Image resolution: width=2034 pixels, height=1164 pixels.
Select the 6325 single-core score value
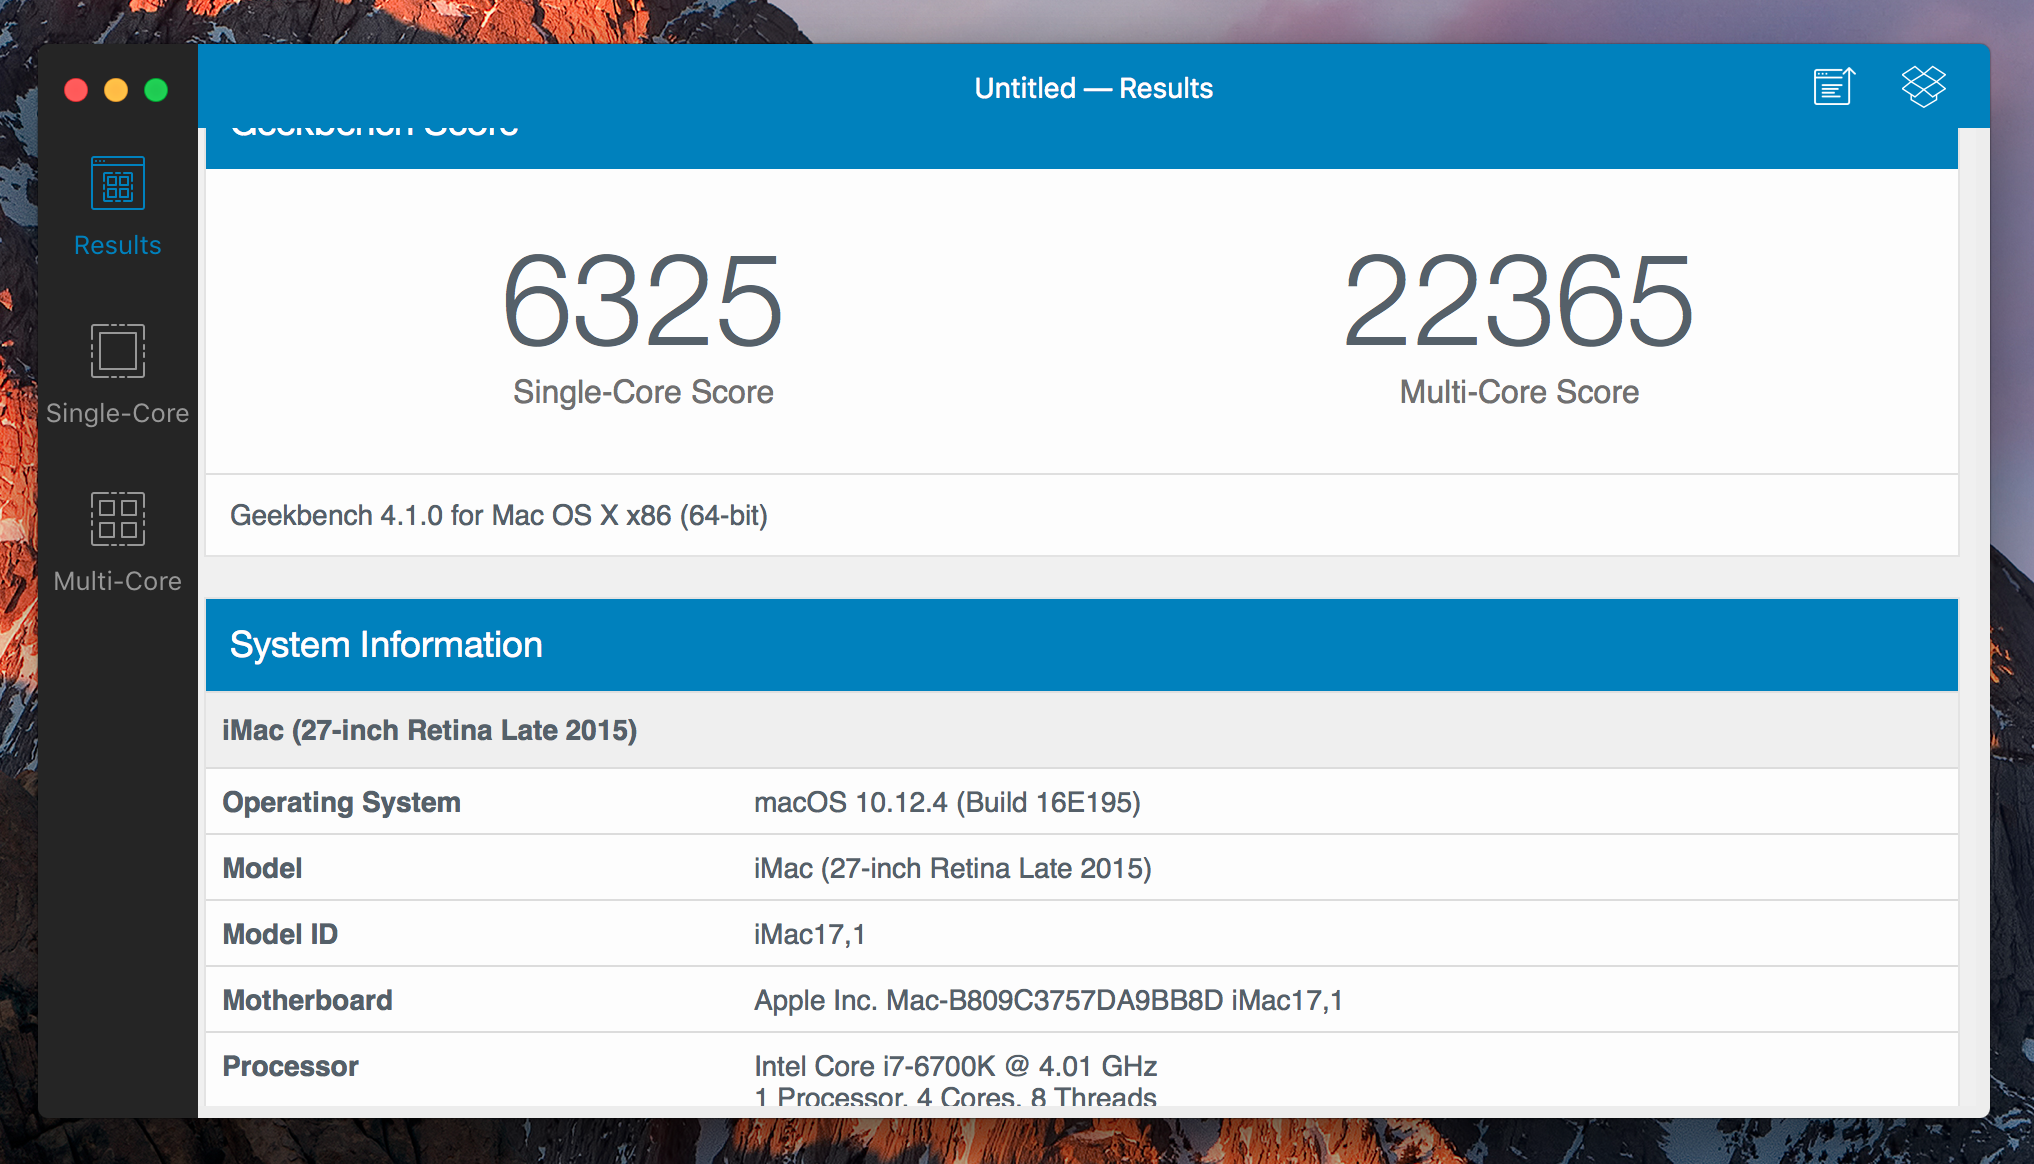pyautogui.click(x=643, y=301)
